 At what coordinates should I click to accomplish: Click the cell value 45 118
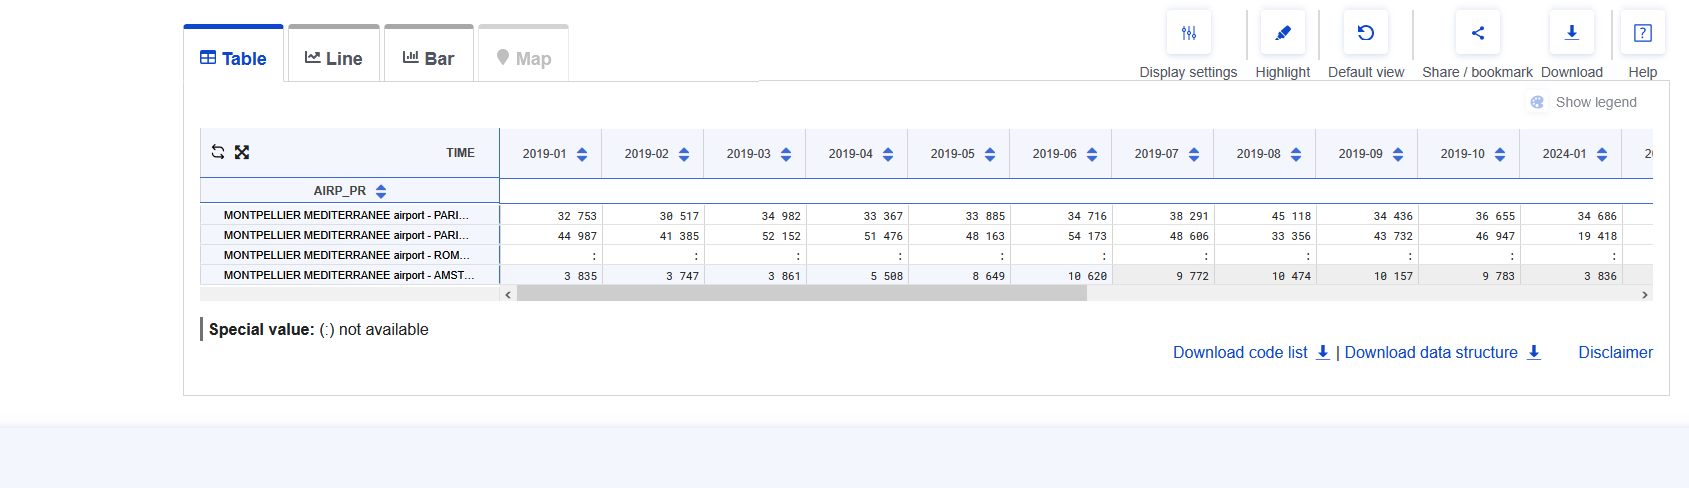tap(1291, 216)
